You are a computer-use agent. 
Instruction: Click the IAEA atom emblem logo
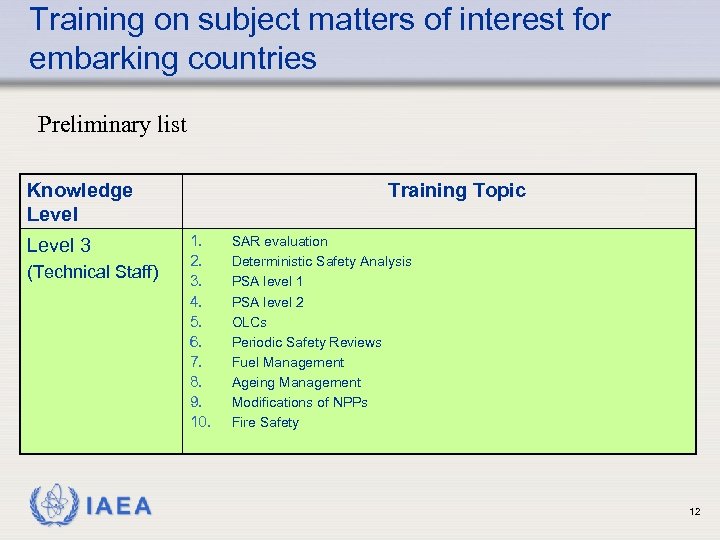coord(53,505)
